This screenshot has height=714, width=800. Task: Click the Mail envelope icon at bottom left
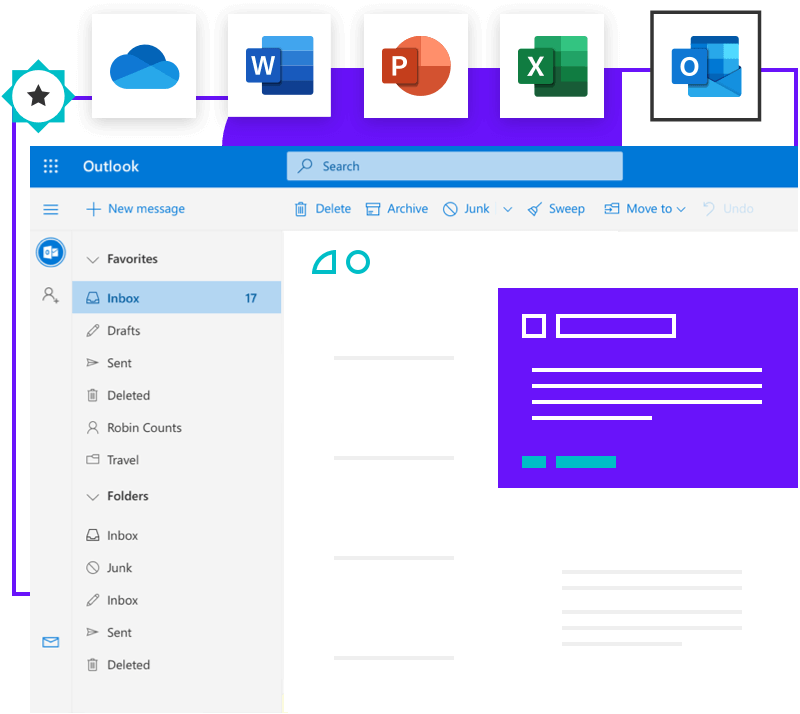50,642
